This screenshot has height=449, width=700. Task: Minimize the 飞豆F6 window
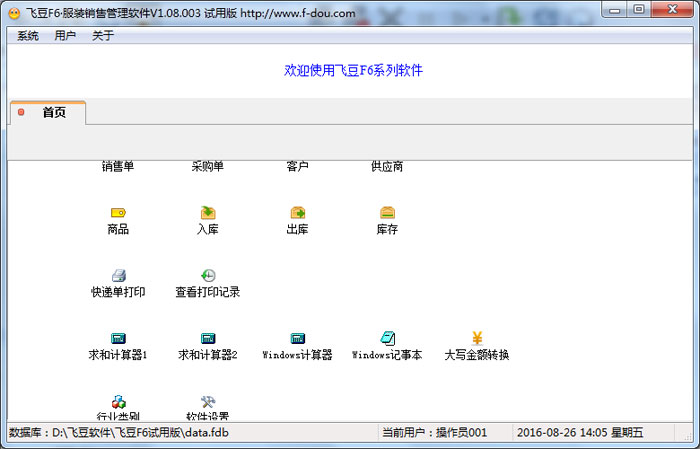[615, 9]
